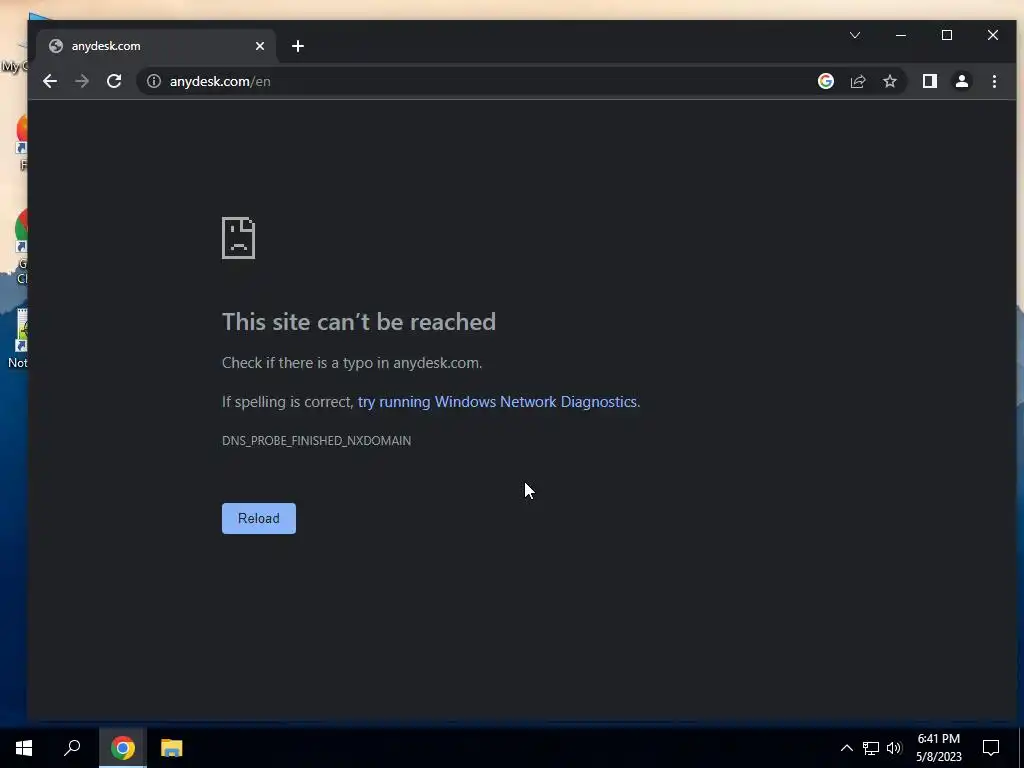Click the DNS_PROBE_FINISHED_NXDOMAIN error code
Screen dimensions: 1024x768
coord(317,441)
